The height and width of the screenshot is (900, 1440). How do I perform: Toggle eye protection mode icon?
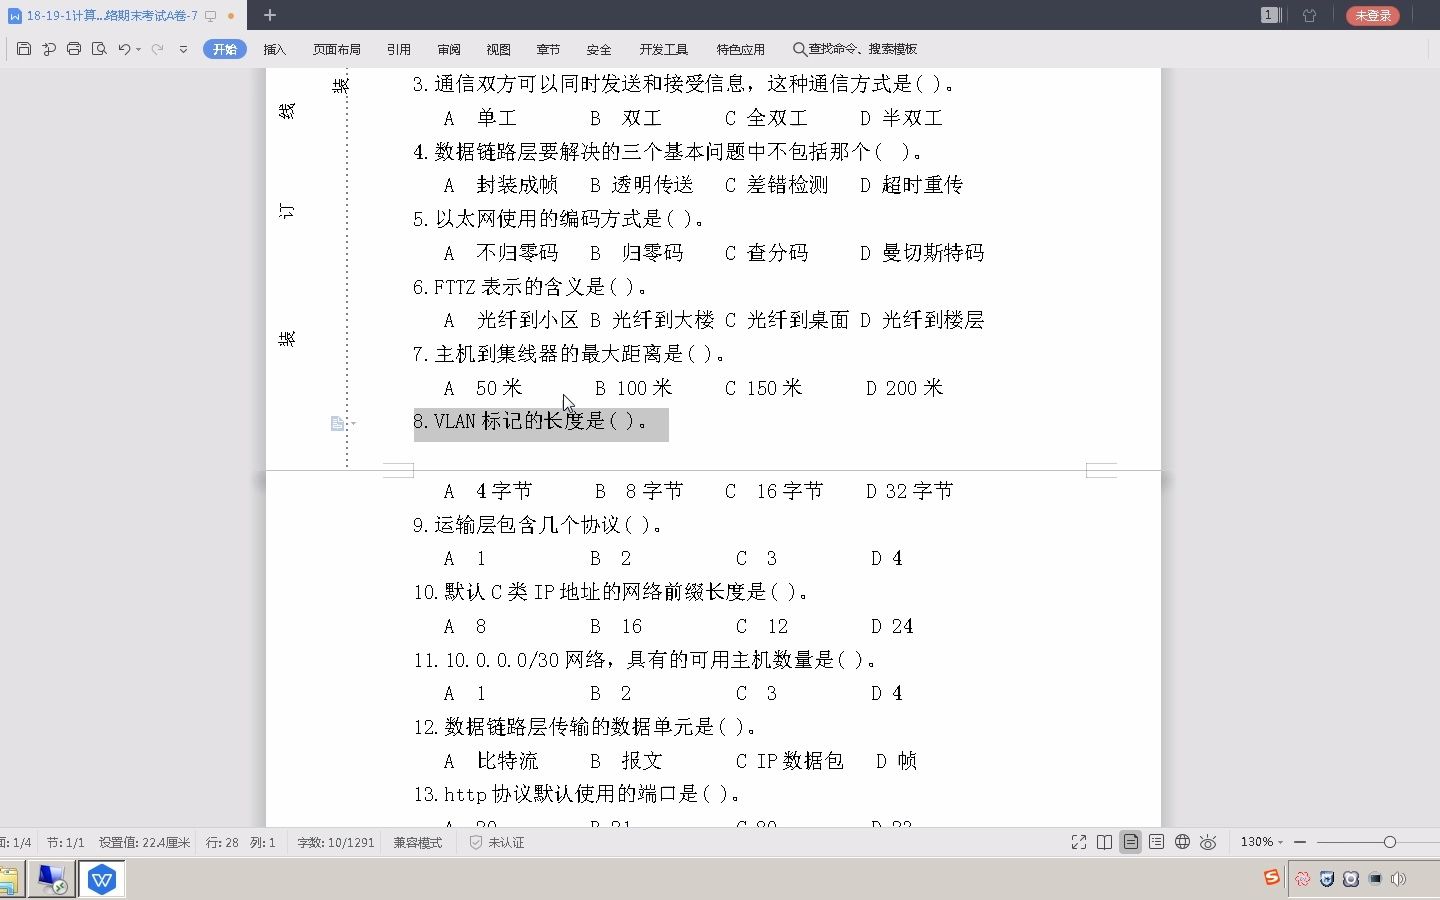pos(1208,842)
